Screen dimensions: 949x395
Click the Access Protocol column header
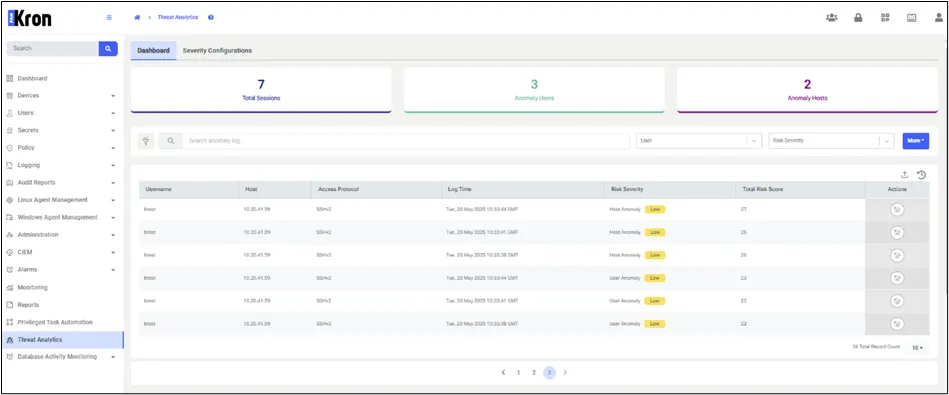(x=376, y=189)
